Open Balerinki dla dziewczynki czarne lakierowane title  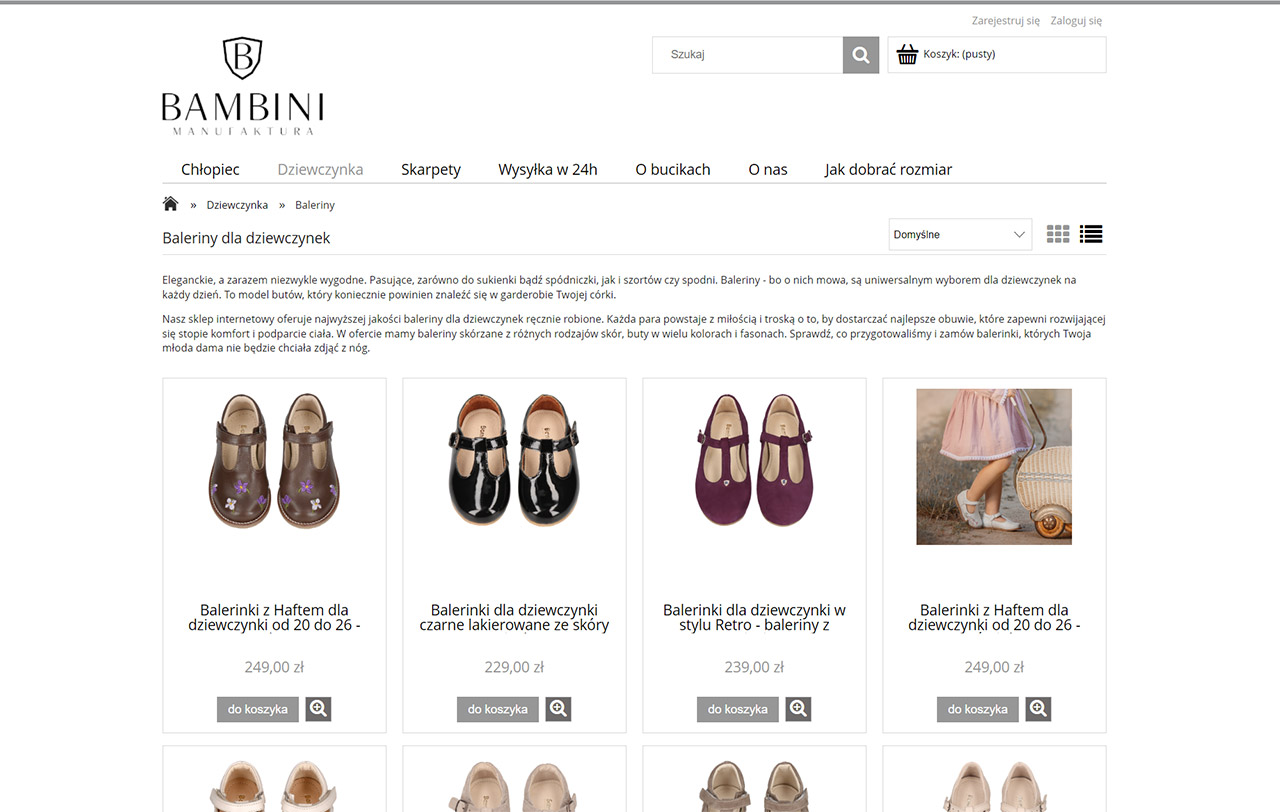514,617
